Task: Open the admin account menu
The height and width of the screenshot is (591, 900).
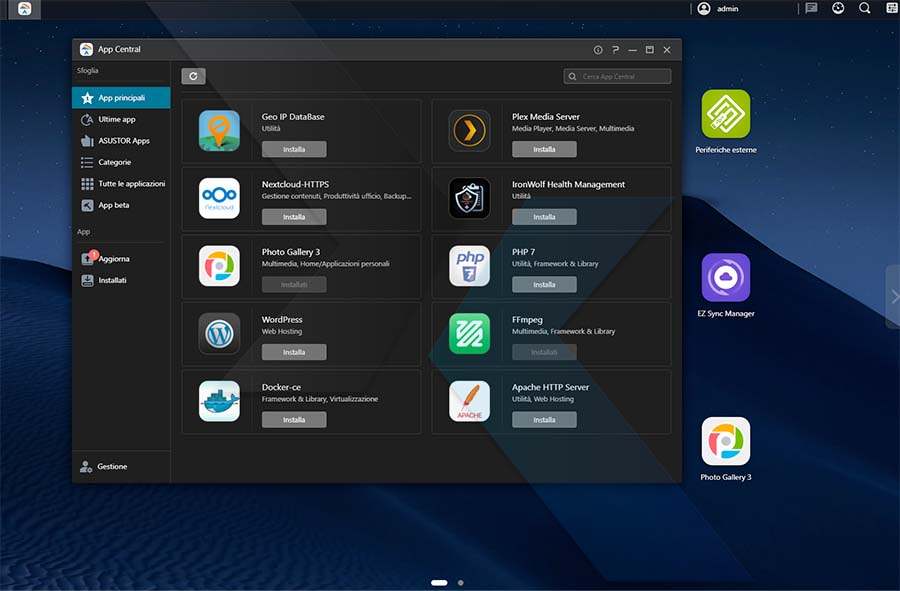Action: click(718, 8)
